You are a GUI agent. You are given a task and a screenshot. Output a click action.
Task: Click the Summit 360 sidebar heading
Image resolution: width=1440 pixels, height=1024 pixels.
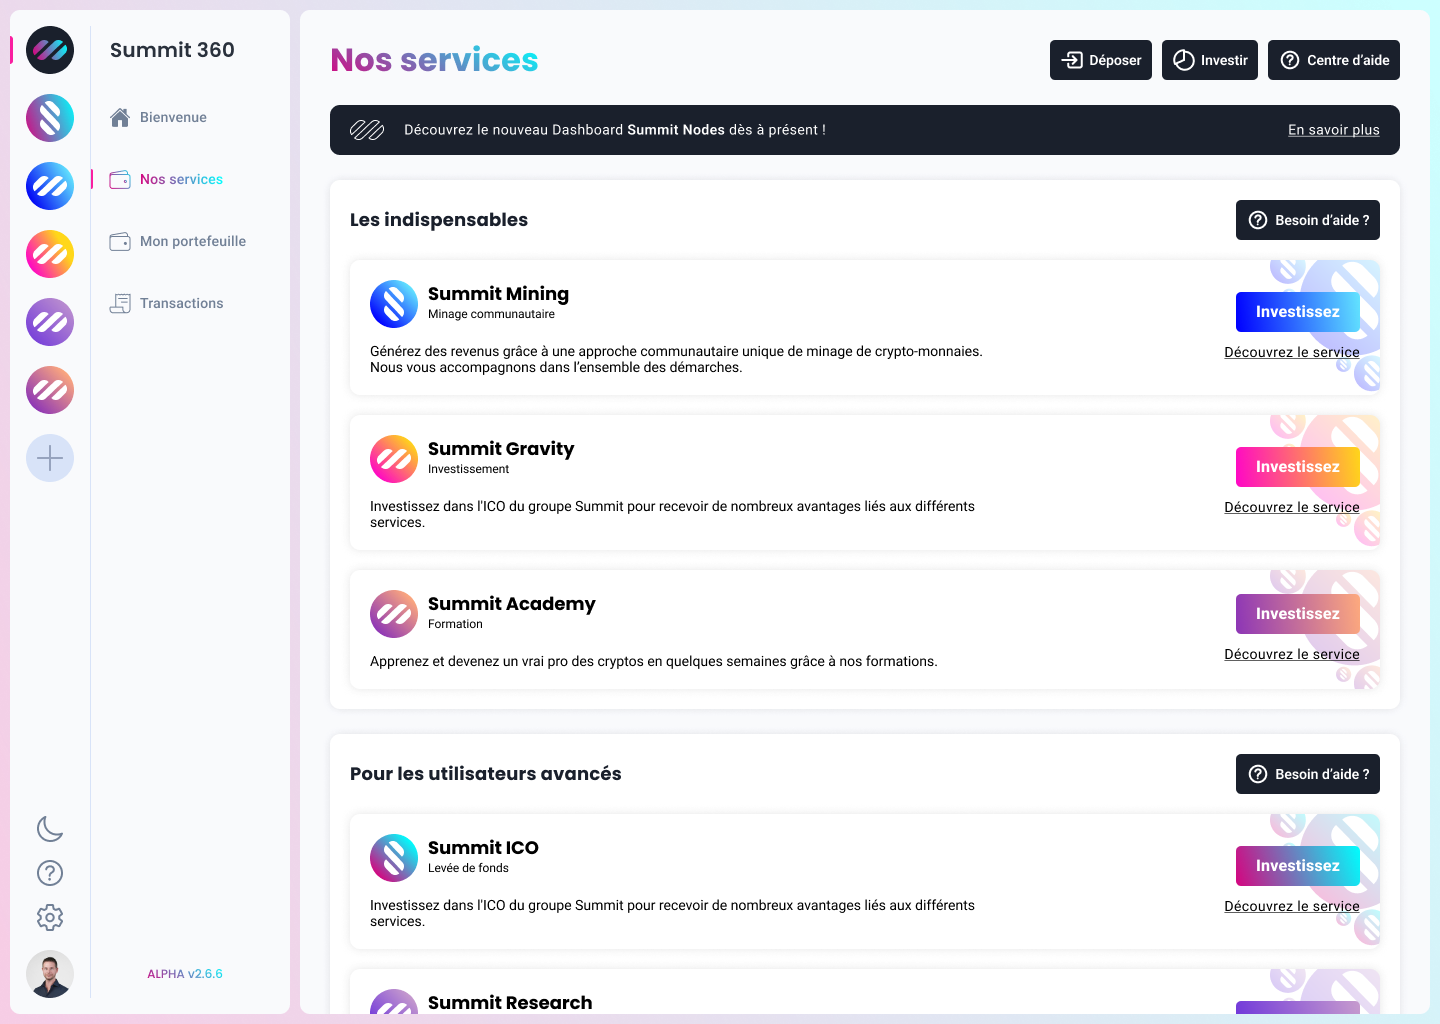click(x=172, y=50)
